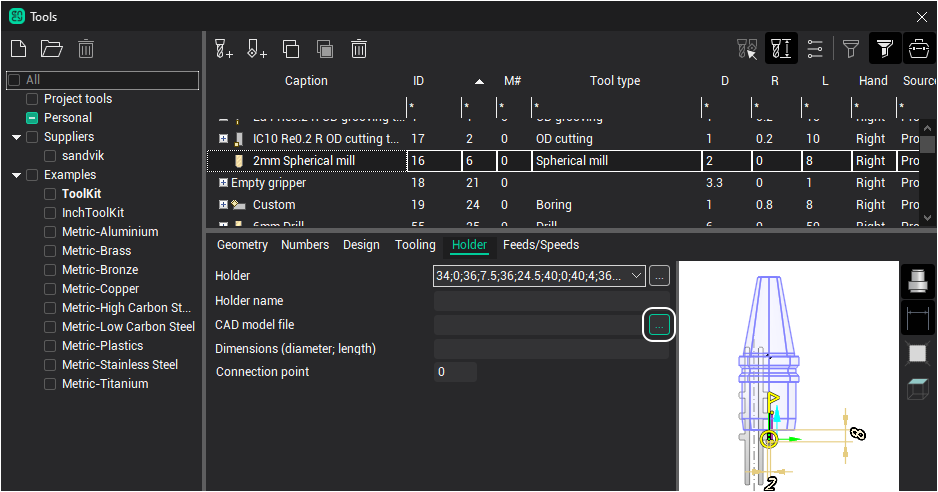The width and height of the screenshot is (938, 492).
Task: Collapse the Examples tree node
Action: (17, 175)
